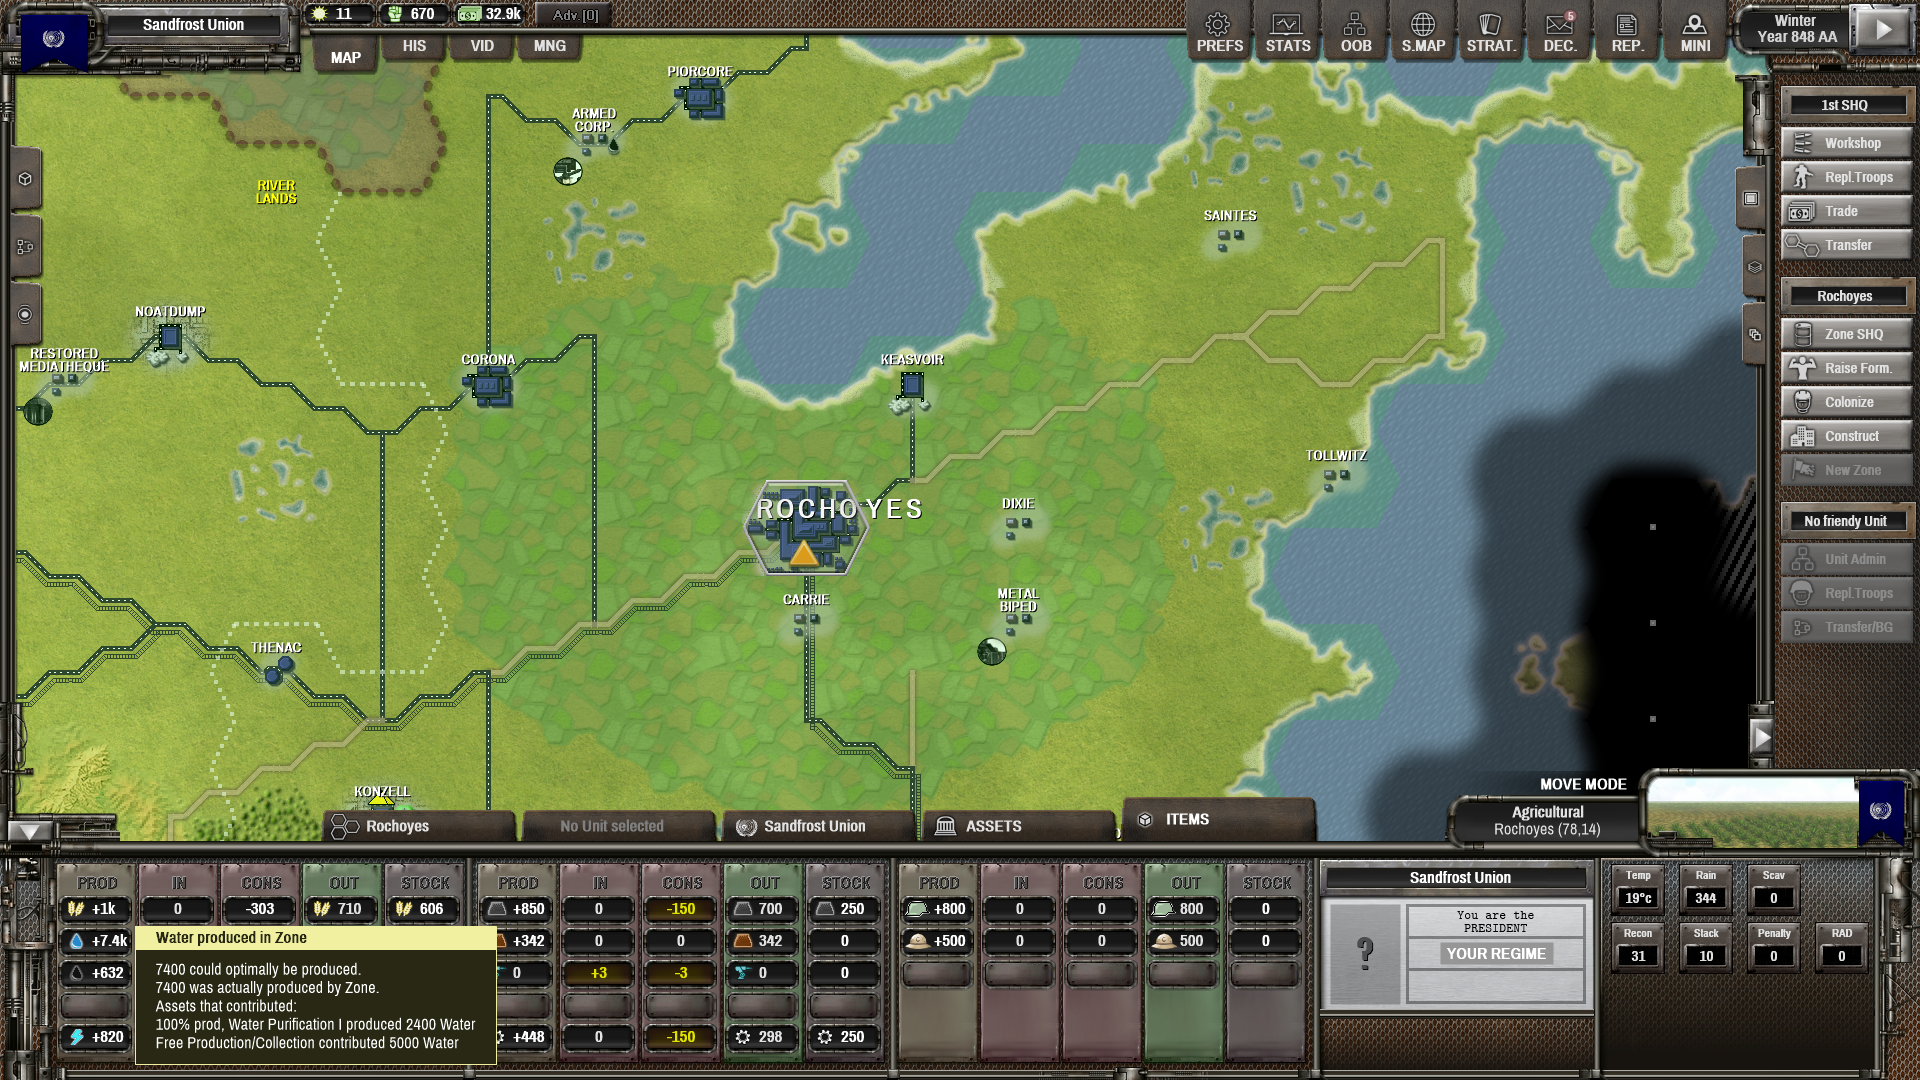
Task: Switch to the MNG tab
Action: [549, 46]
